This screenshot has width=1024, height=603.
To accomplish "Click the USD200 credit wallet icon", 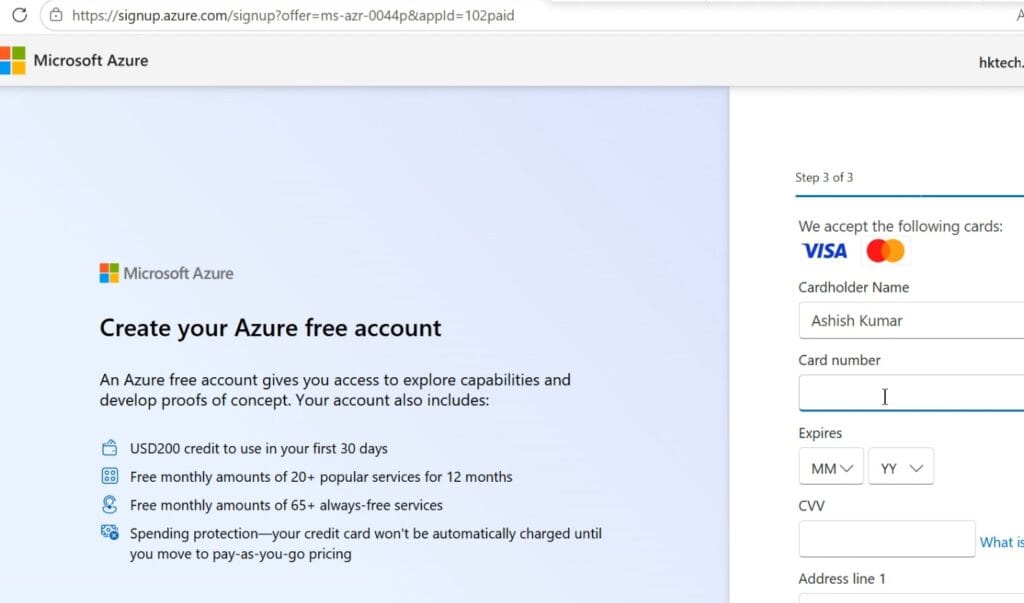I will (x=110, y=448).
